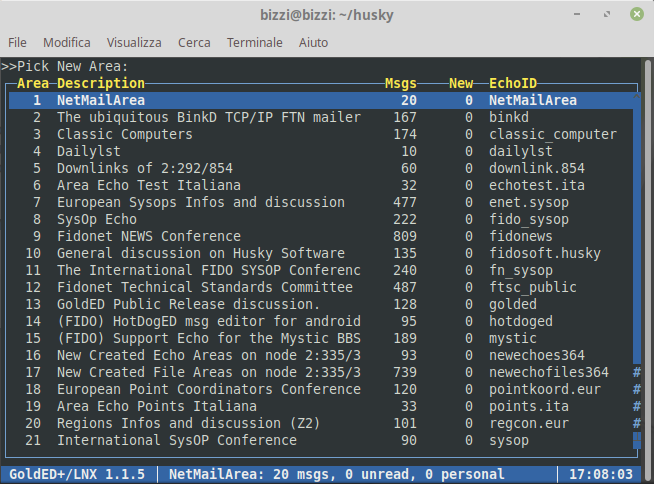This screenshot has height=484, width=654.
Task: Select Fidonet NEWS Conference area
Action: click(149, 236)
